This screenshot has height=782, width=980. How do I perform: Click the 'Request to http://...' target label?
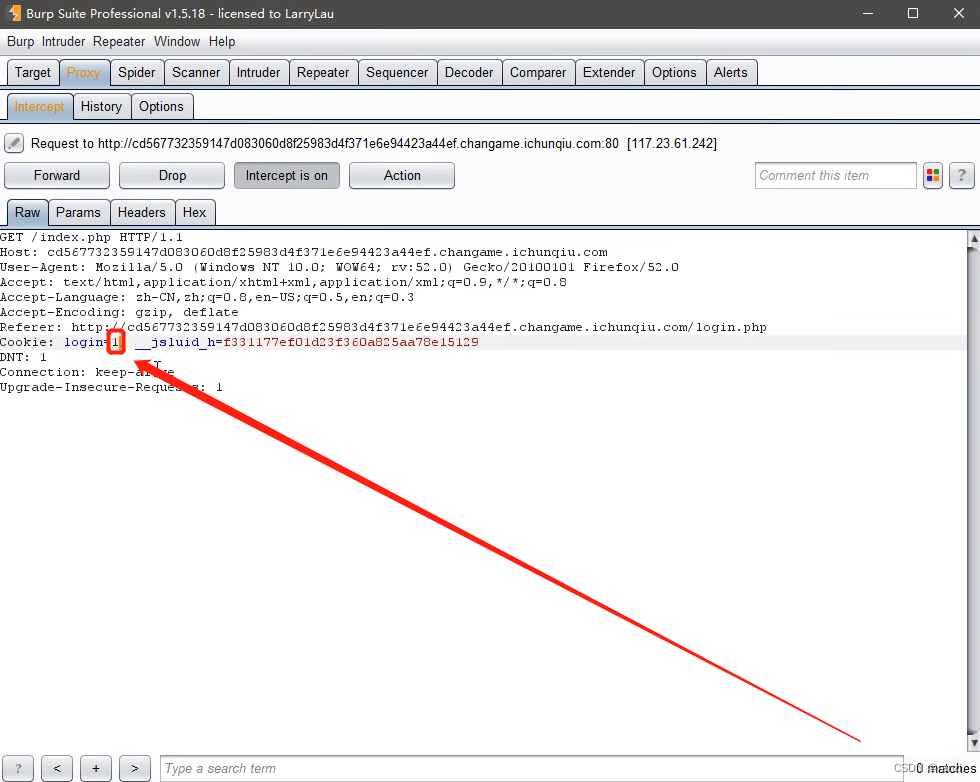coord(374,144)
